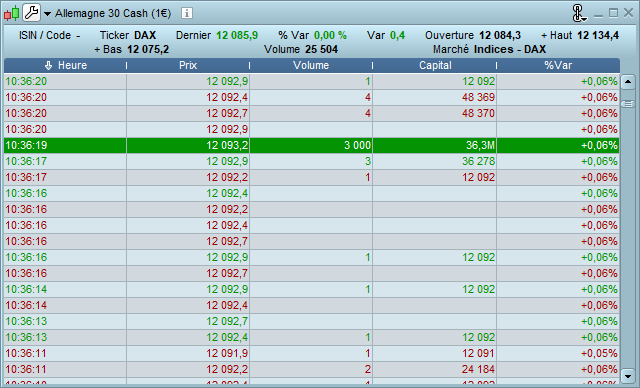Click the Dernier value 12 085,9

[237, 35]
